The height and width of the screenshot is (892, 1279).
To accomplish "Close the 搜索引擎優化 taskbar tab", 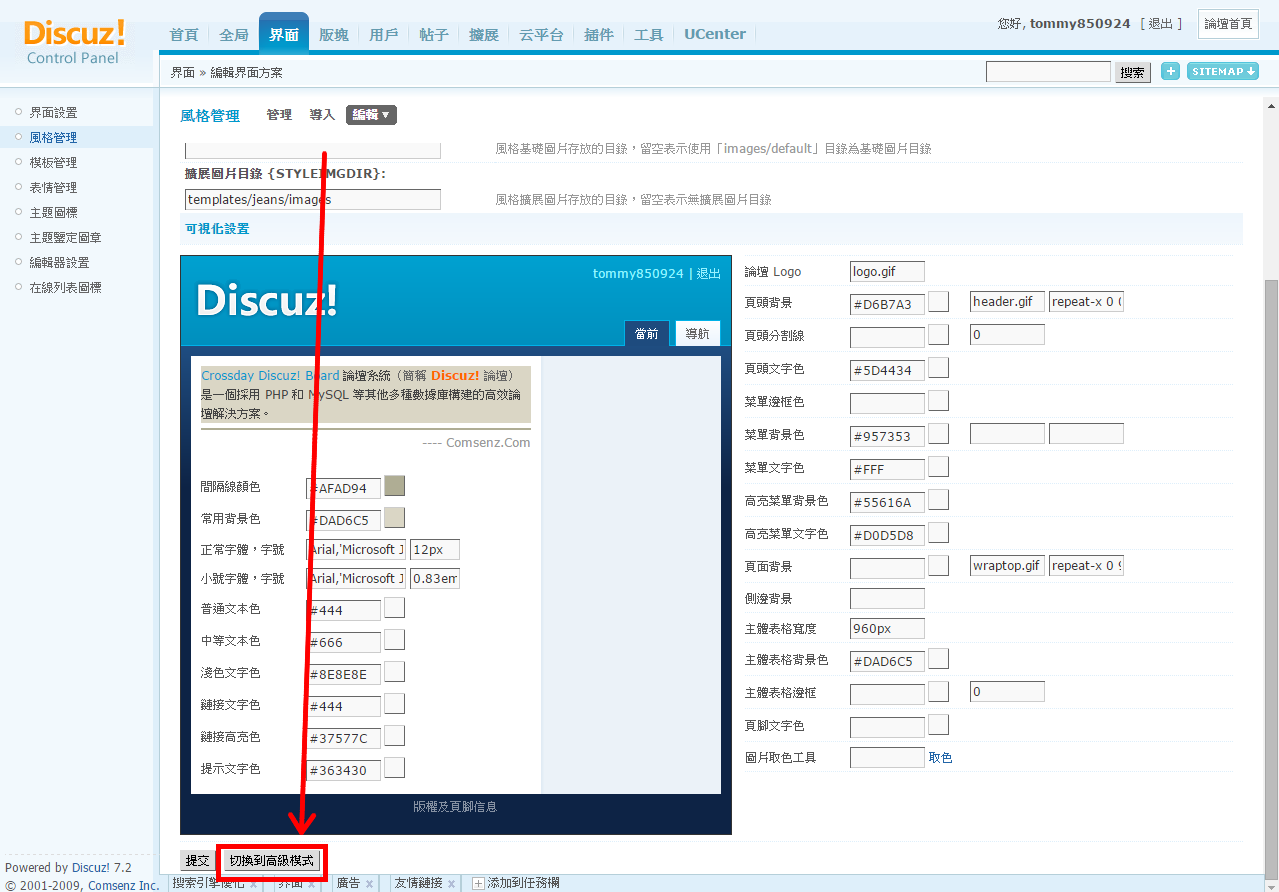I will click(254, 884).
